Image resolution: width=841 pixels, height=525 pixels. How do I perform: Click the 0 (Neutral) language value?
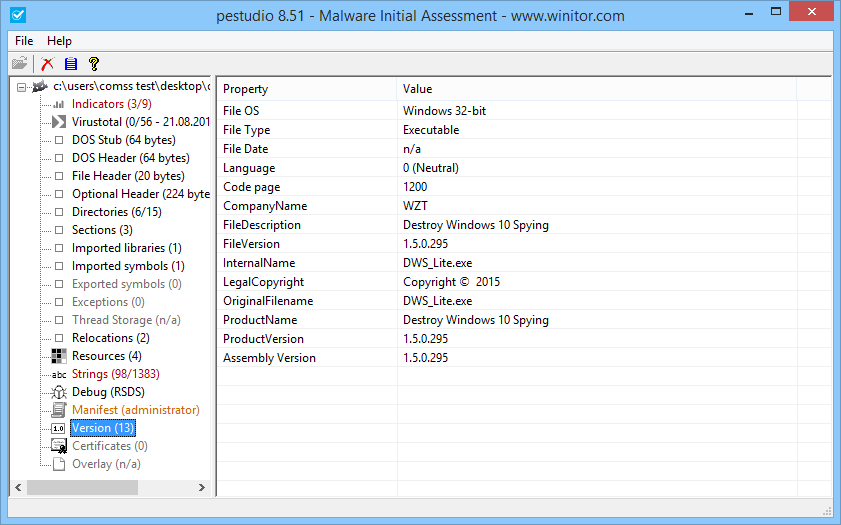(x=431, y=168)
